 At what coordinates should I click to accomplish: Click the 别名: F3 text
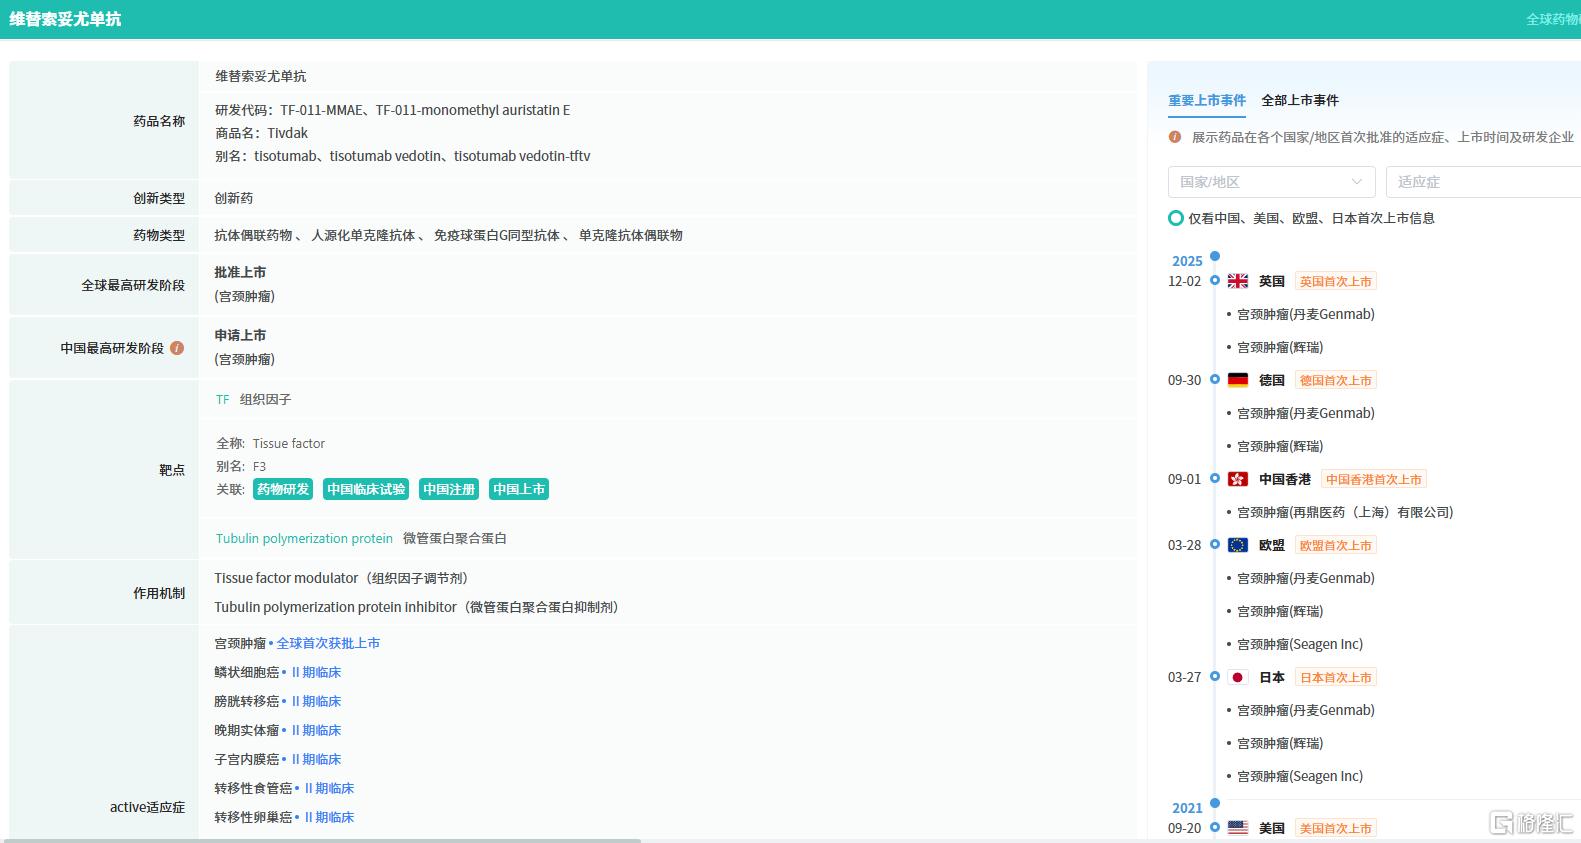point(241,466)
